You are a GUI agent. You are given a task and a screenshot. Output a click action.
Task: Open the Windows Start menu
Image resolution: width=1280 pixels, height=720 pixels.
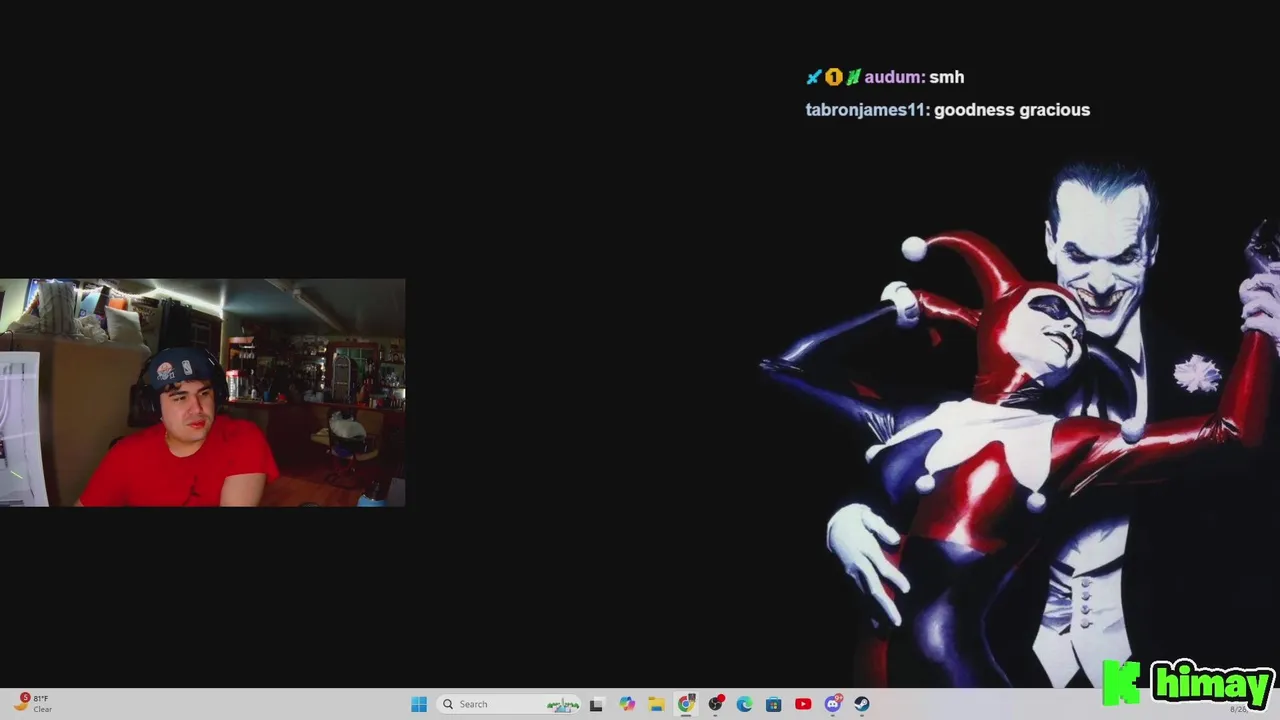(x=419, y=704)
